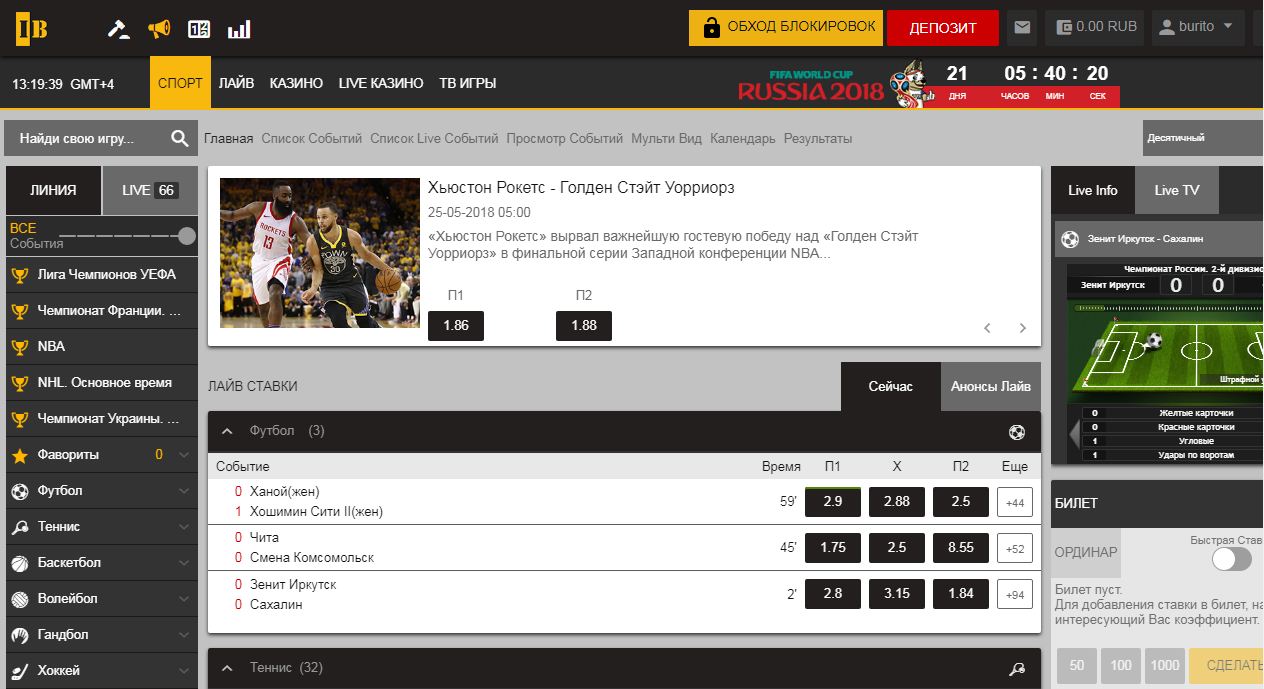Viewport: 1264px width, 689px height.
Task: Select the Сейчас tab
Action: [x=890, y=386]
